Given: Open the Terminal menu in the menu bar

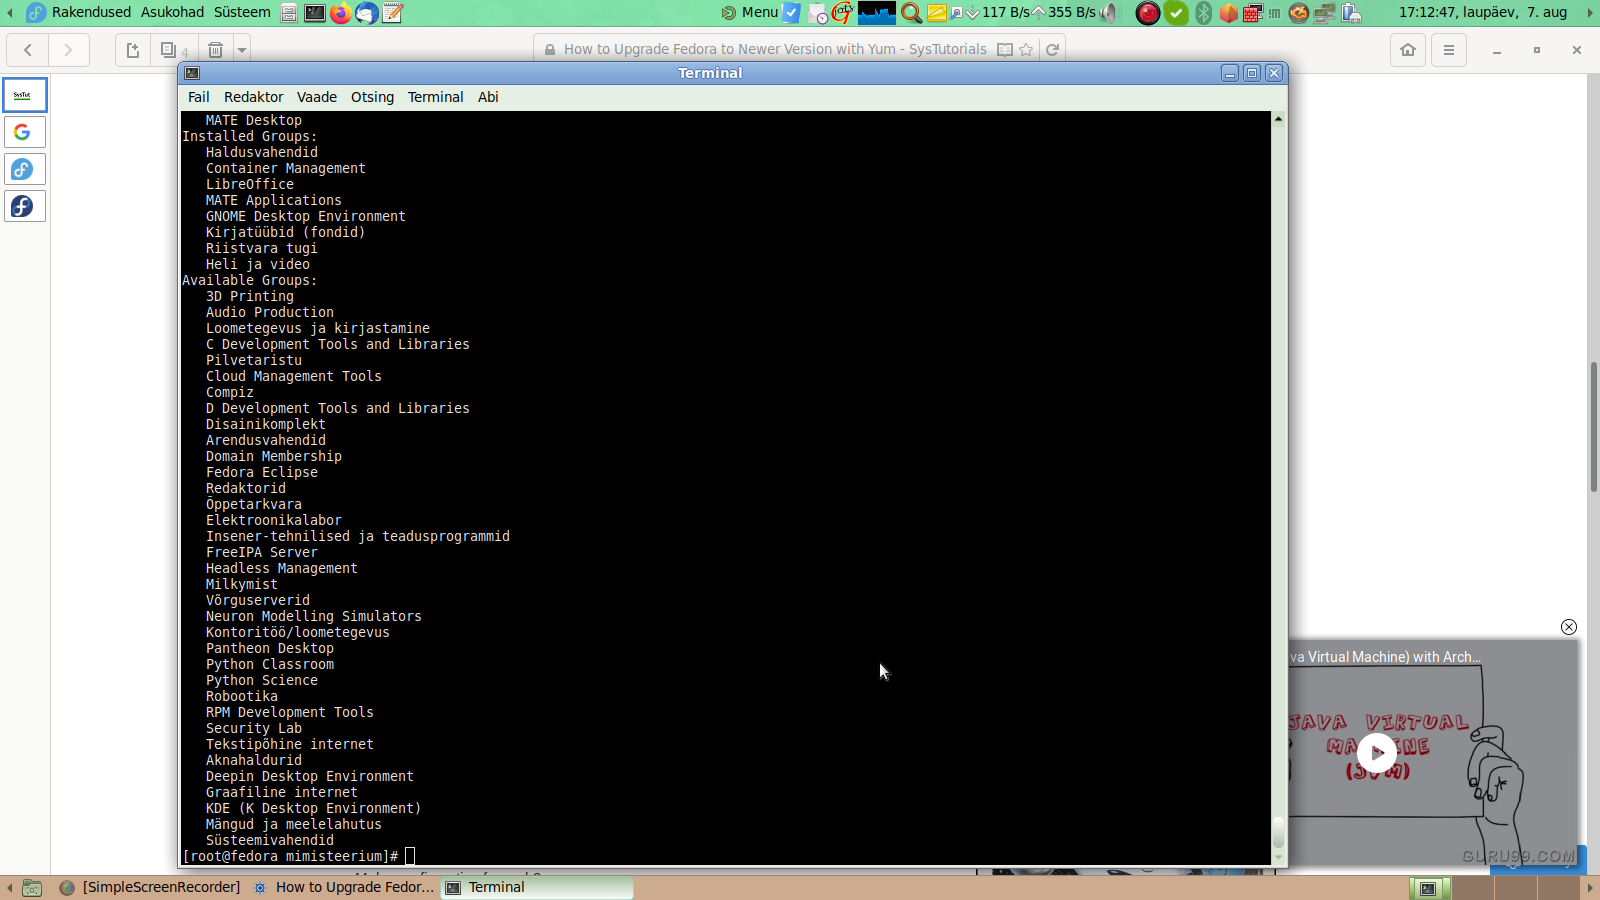Looking at the screenshot, I should coord(435,97).
